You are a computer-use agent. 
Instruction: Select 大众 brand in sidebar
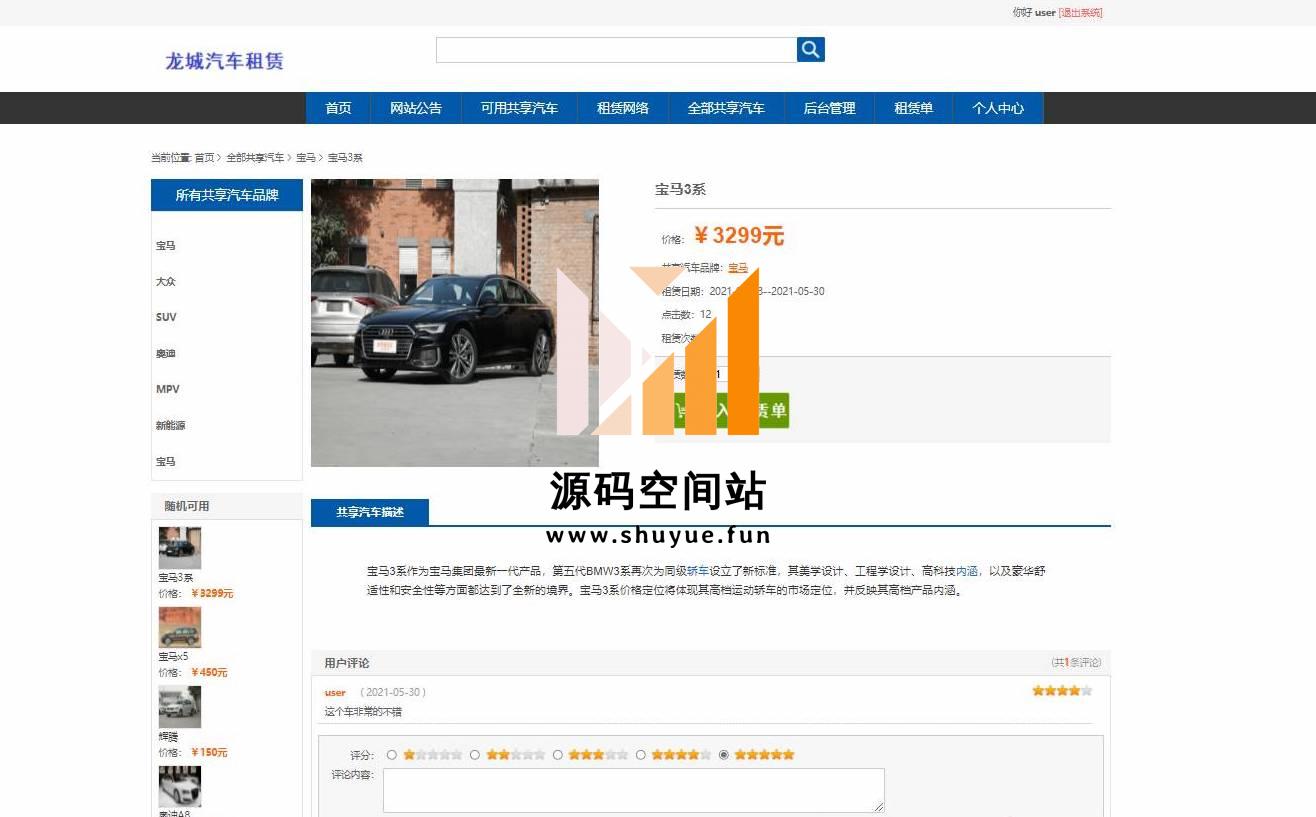pos(166,282)
